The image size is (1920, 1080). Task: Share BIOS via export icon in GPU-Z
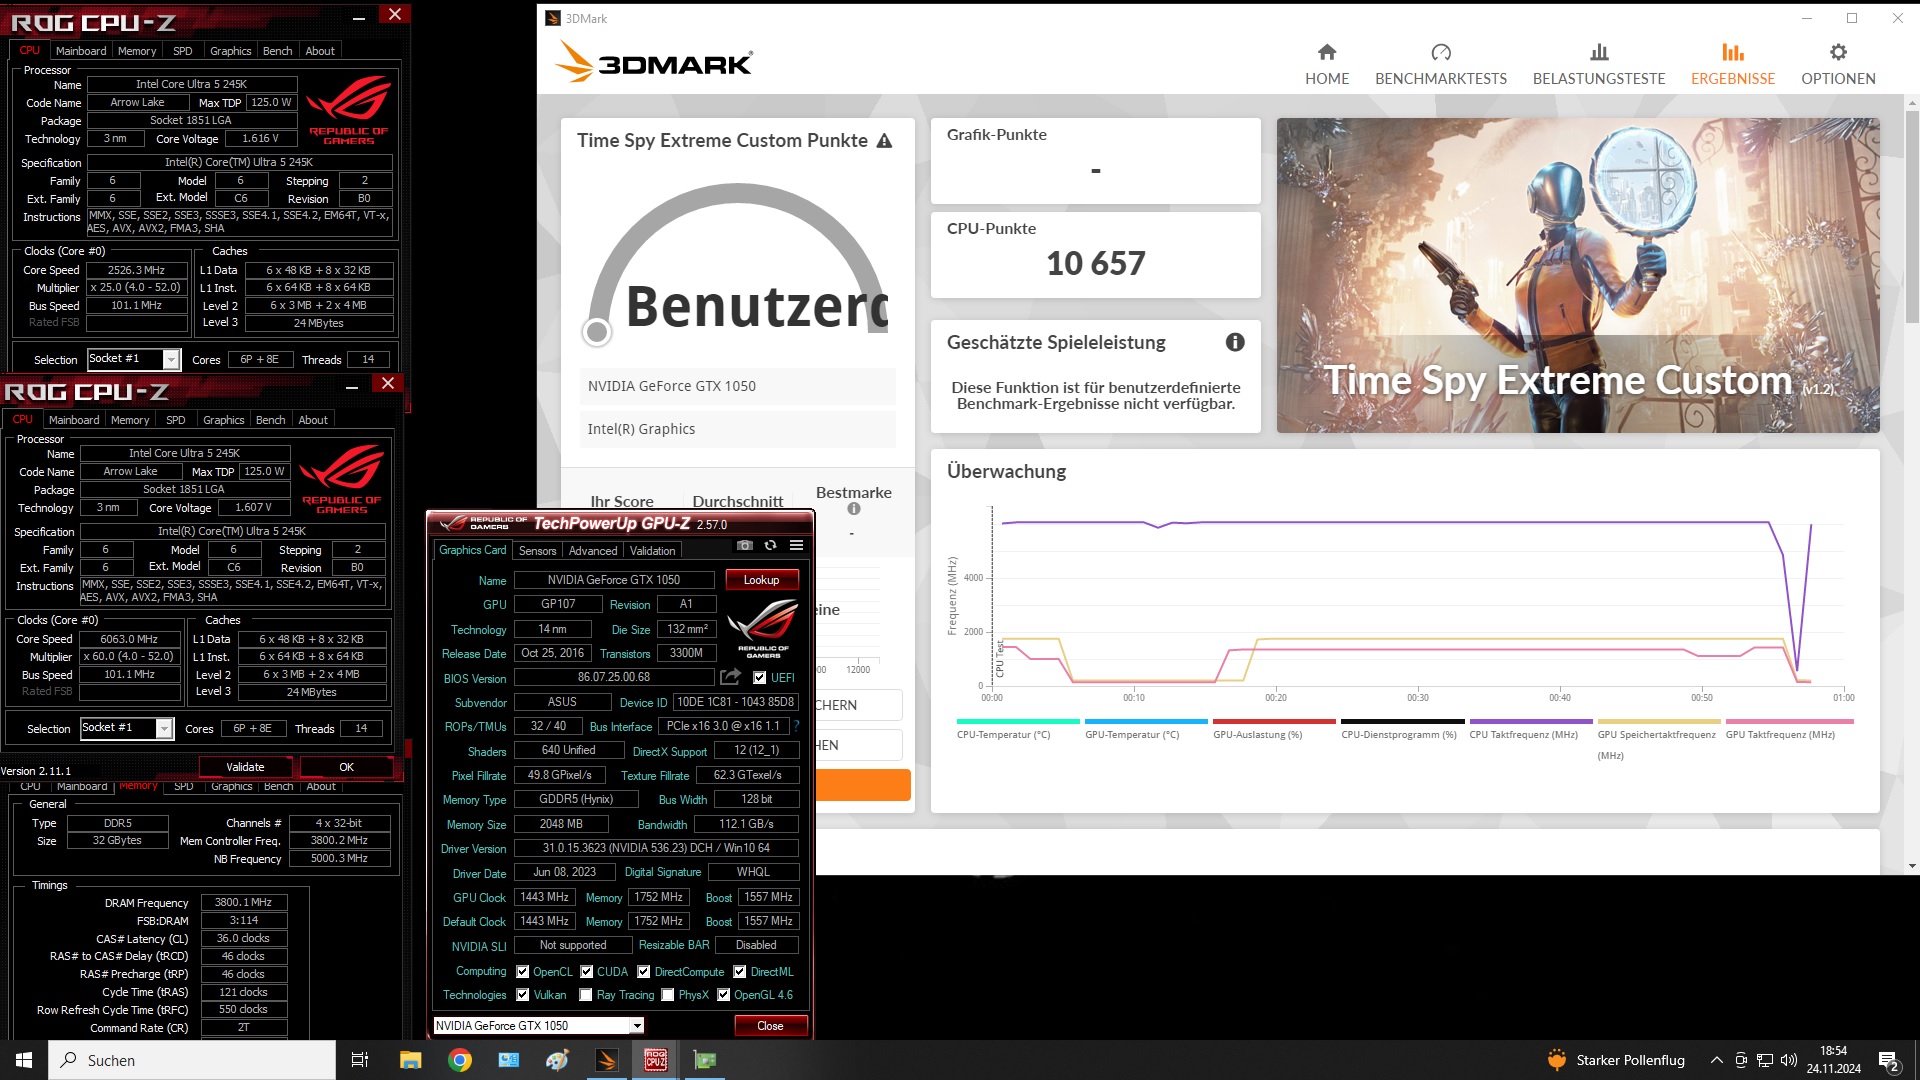pos(730,677)
